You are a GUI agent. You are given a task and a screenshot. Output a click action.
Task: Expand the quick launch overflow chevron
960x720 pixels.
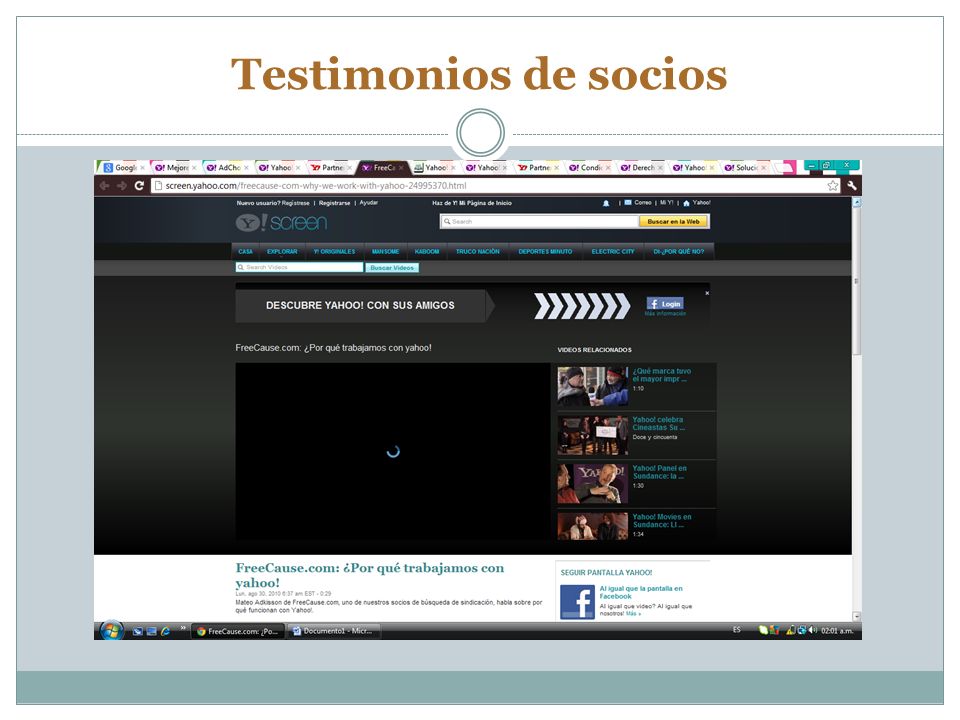coord(182,628)
